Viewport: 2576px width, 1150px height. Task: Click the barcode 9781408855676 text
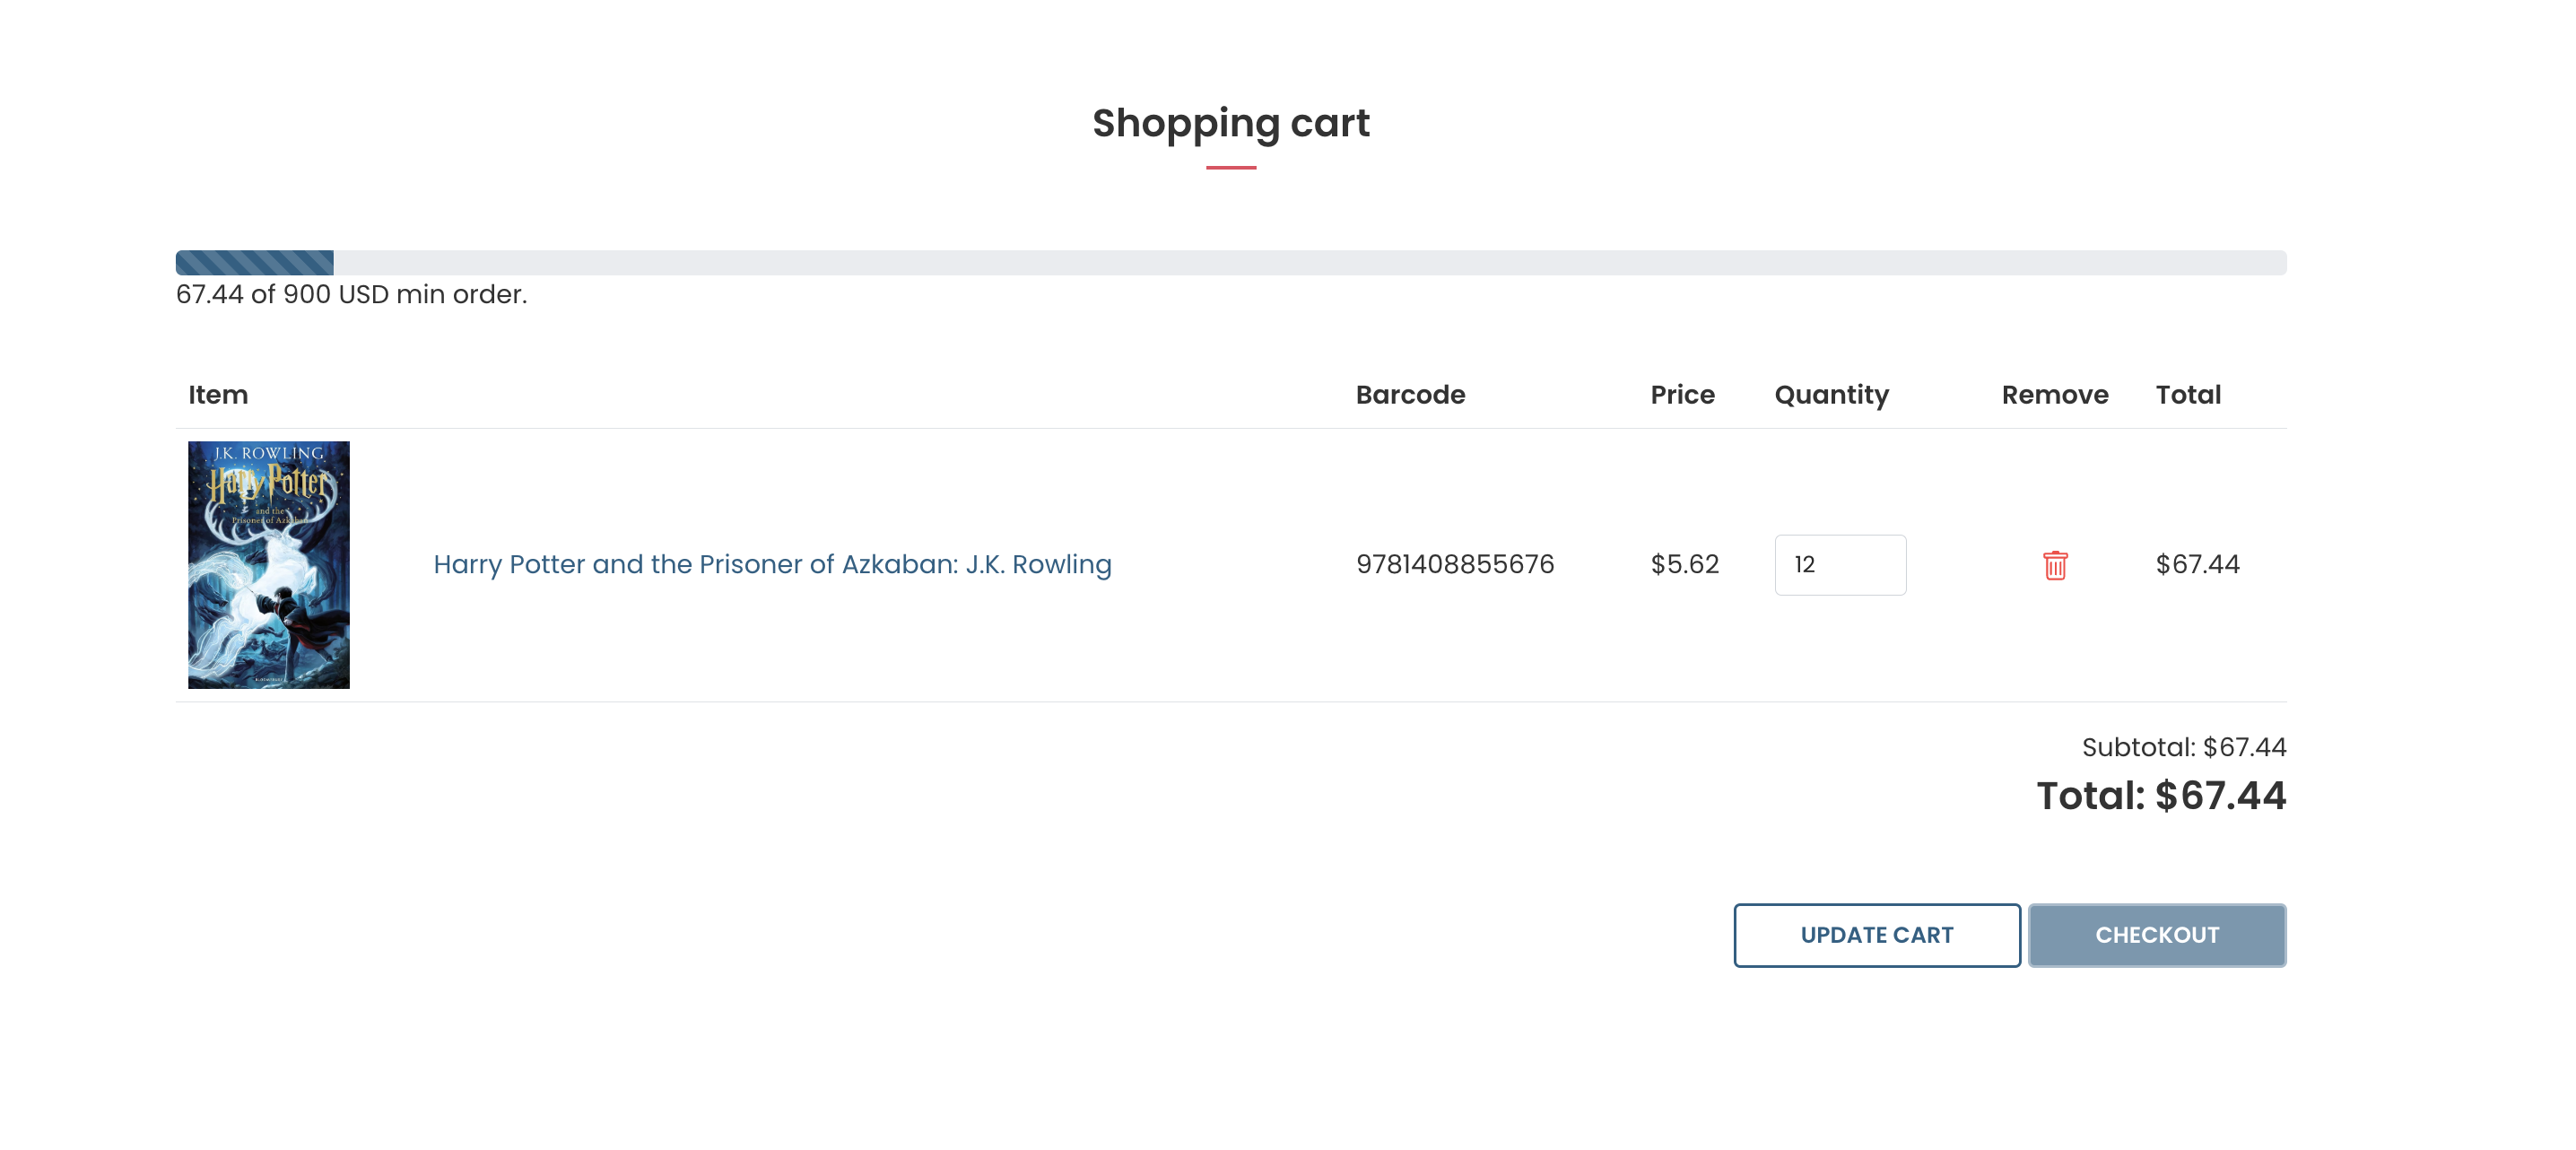point(1455,564)
